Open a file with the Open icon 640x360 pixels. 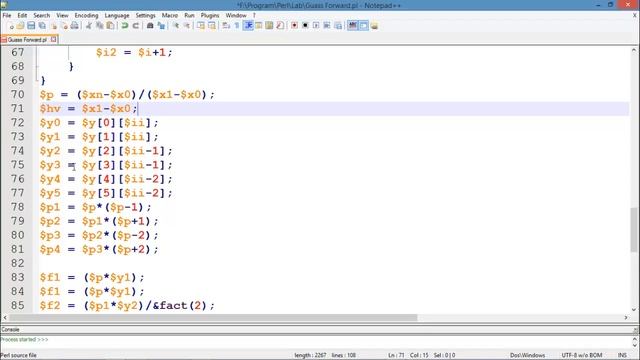21,26
